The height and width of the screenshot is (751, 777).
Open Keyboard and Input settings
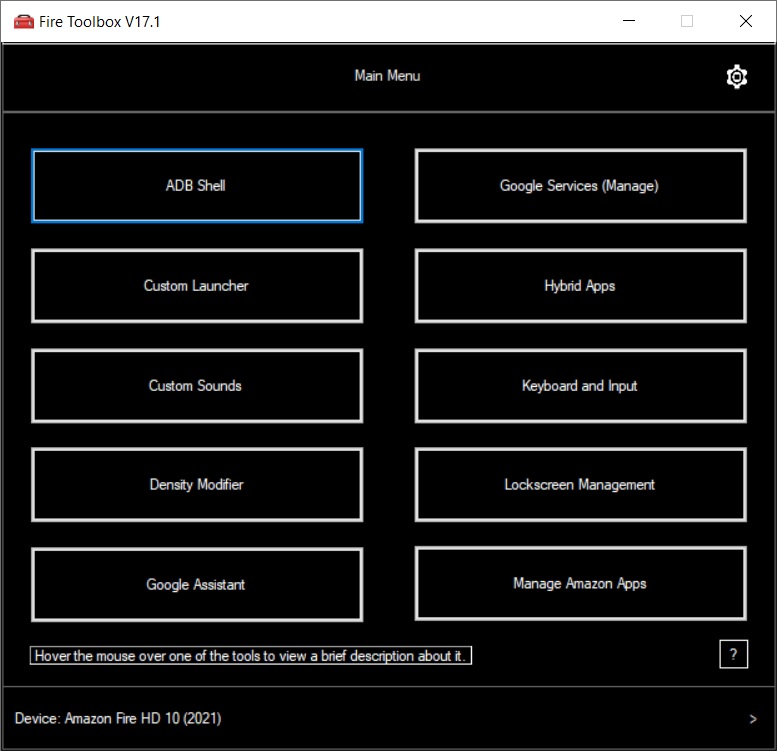[x=580, y=386]
